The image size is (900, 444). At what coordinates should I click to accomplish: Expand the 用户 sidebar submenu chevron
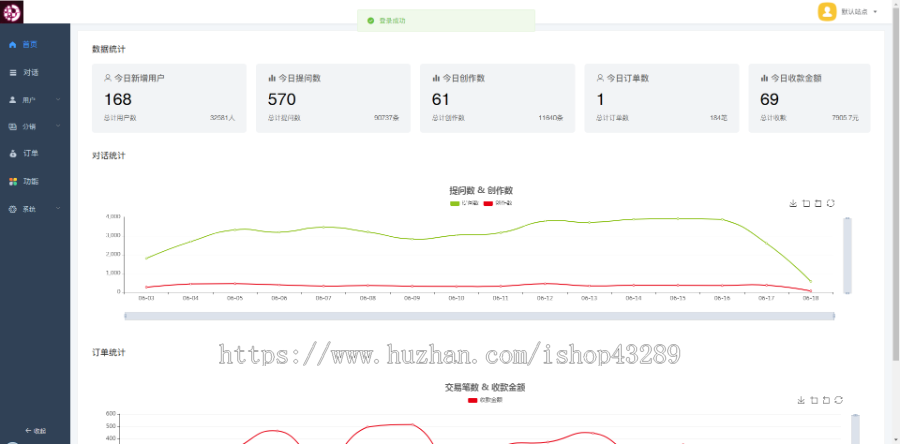click(58, 99)
